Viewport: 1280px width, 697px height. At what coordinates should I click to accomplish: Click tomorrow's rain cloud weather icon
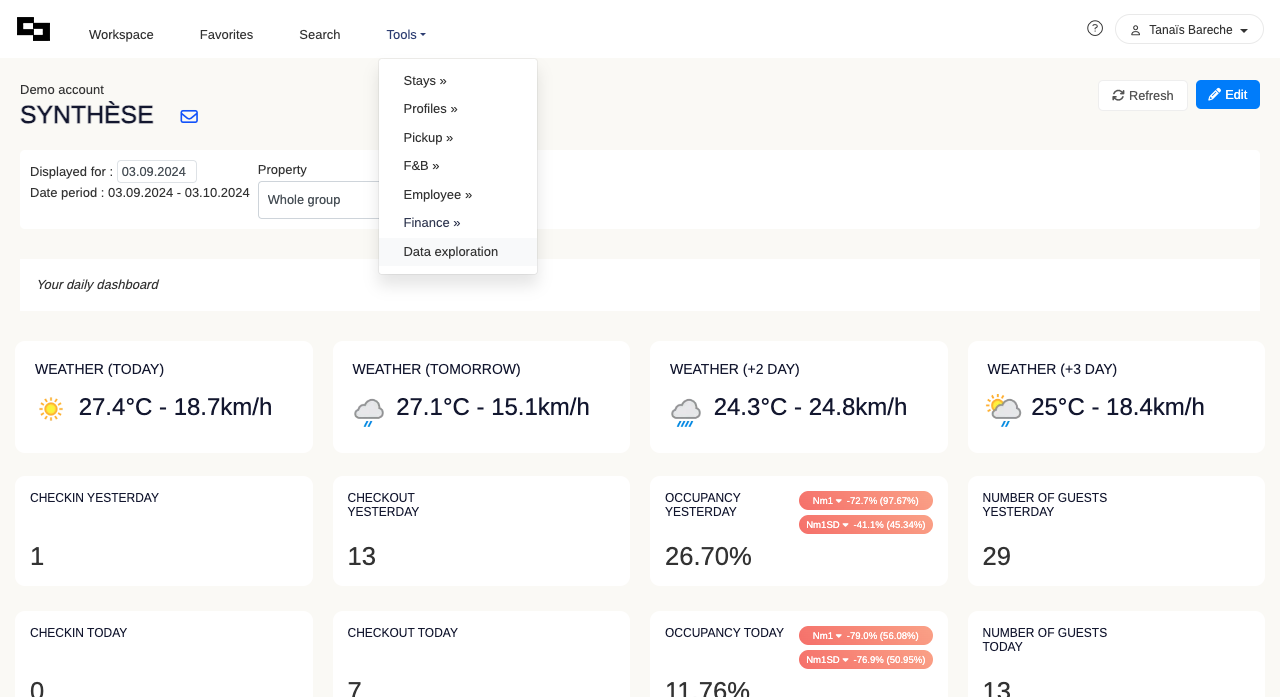[368, 411]
